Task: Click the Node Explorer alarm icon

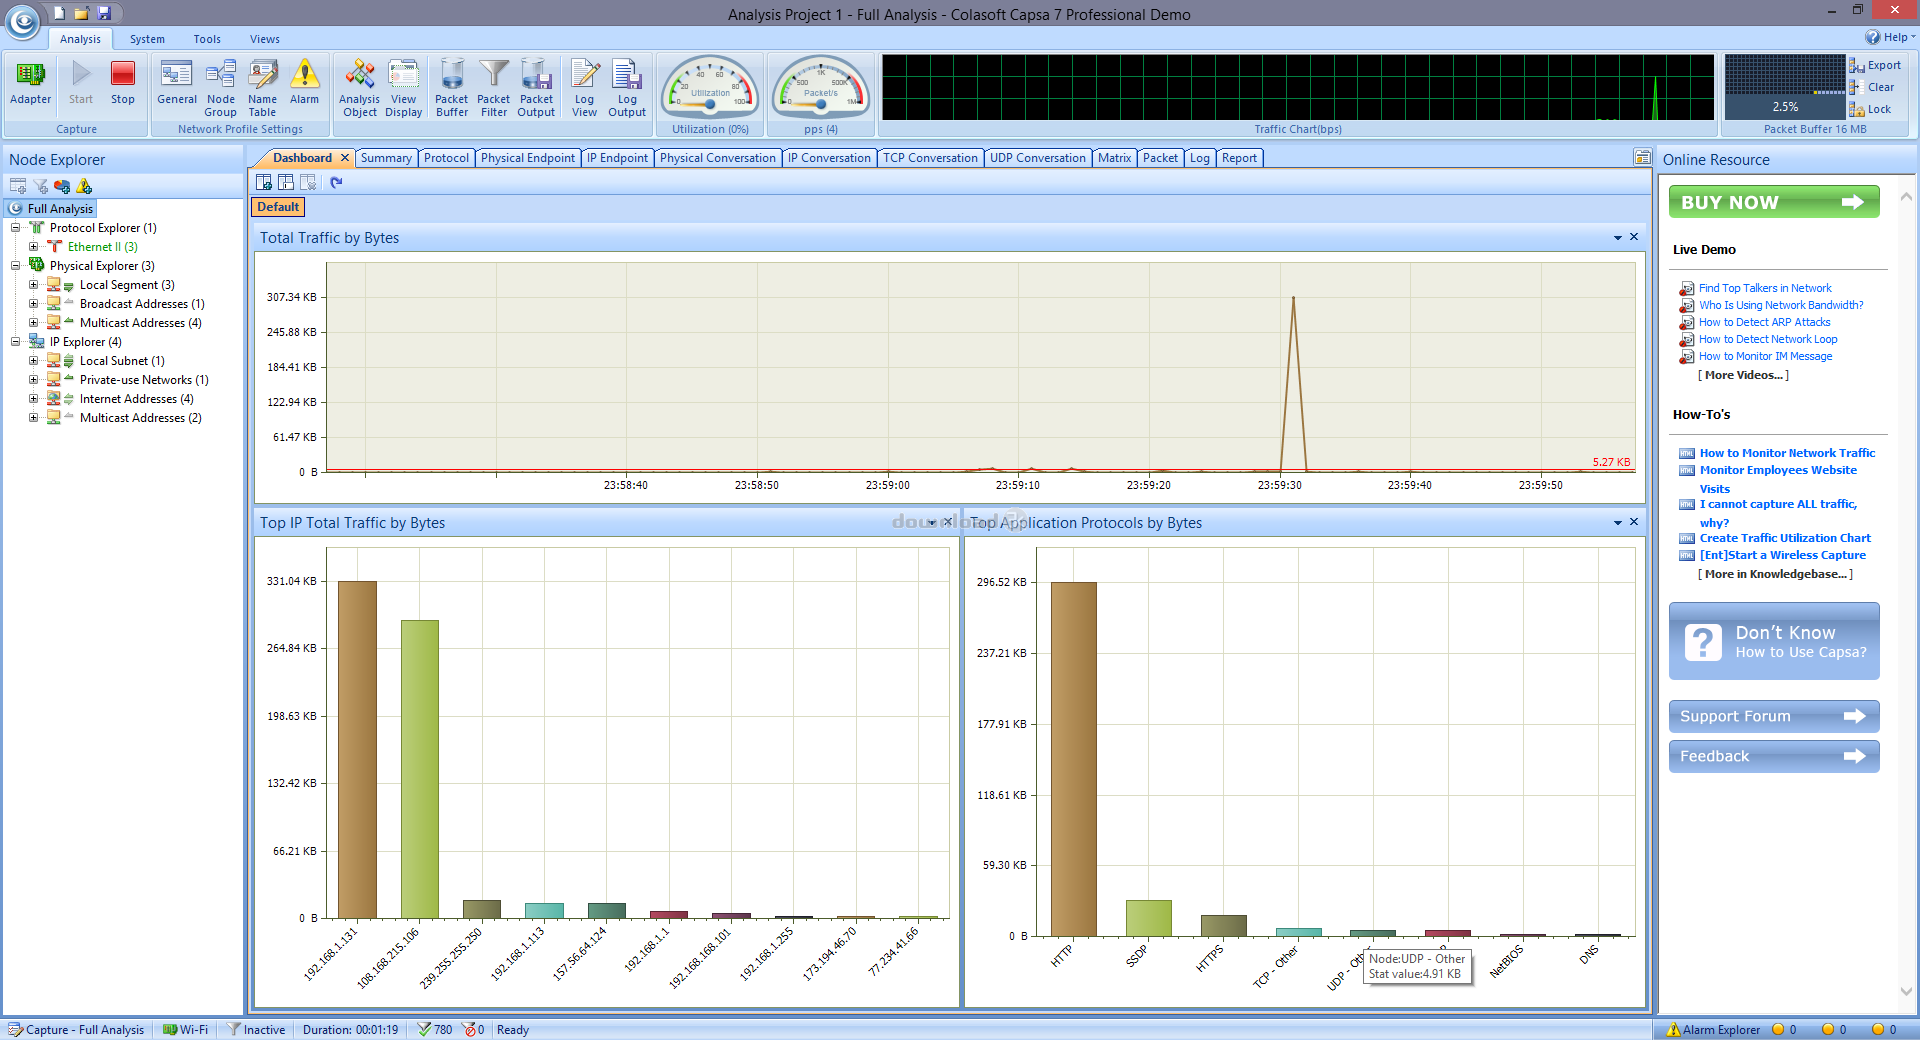Action: coord(85,186)
